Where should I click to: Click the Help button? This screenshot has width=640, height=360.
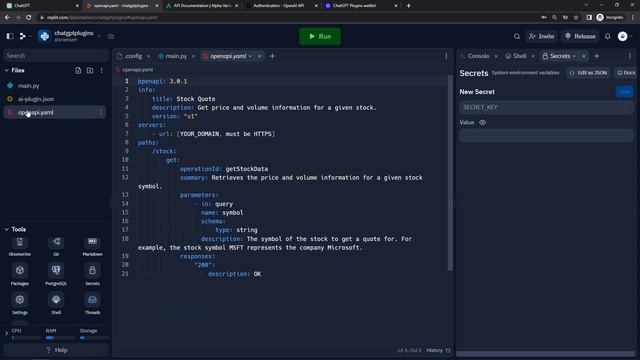pos(56,350)
